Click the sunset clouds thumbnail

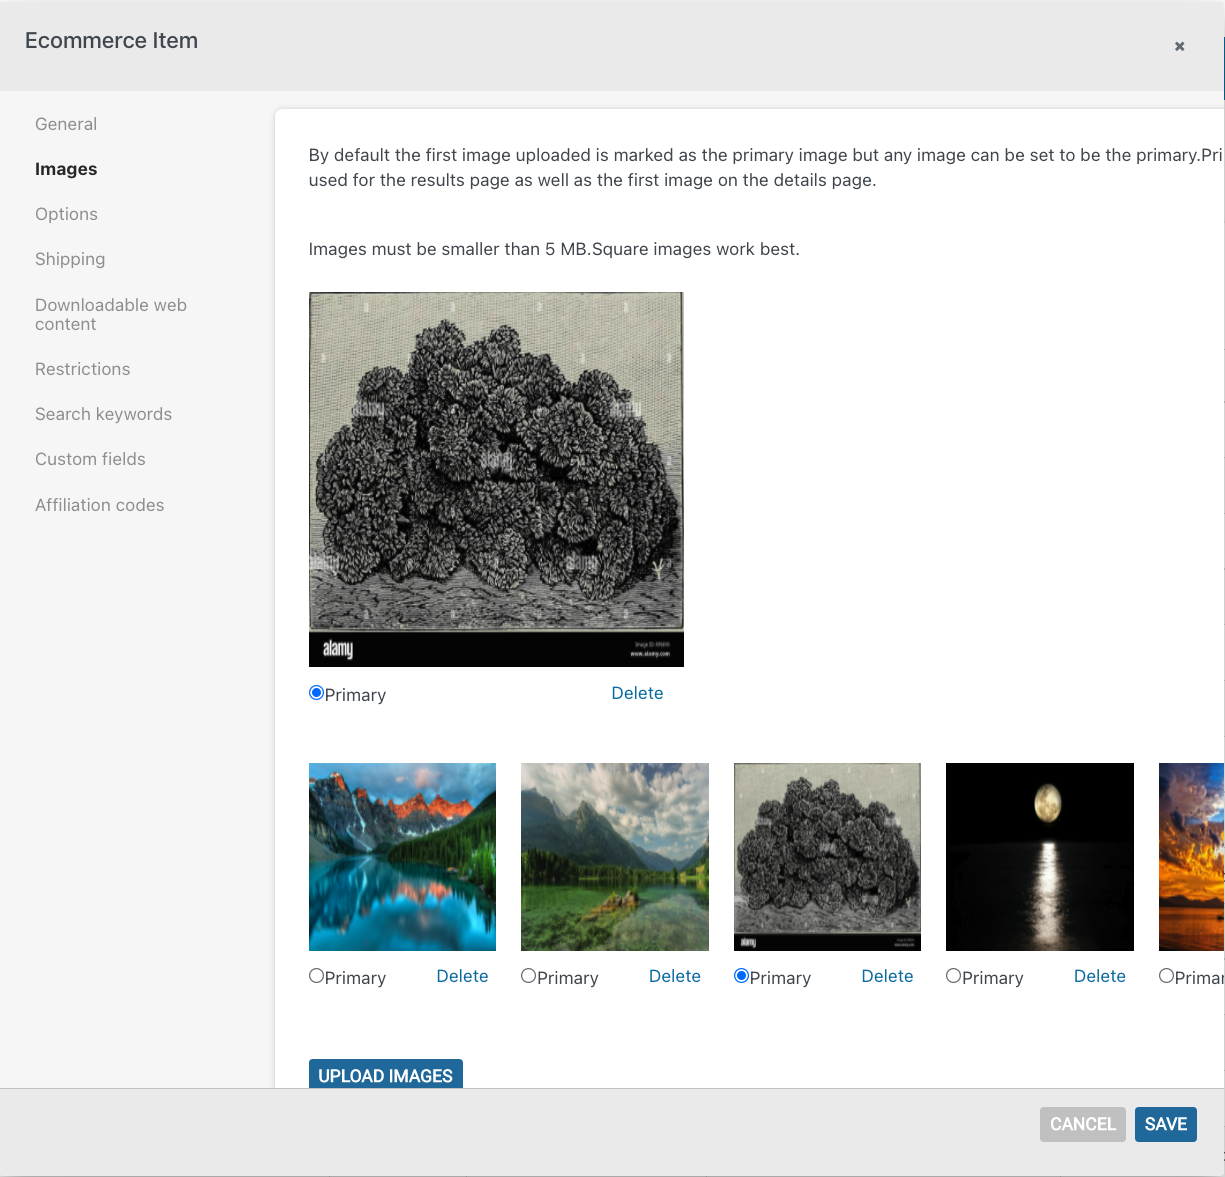pyautogui.click(x=1192, y=857)
